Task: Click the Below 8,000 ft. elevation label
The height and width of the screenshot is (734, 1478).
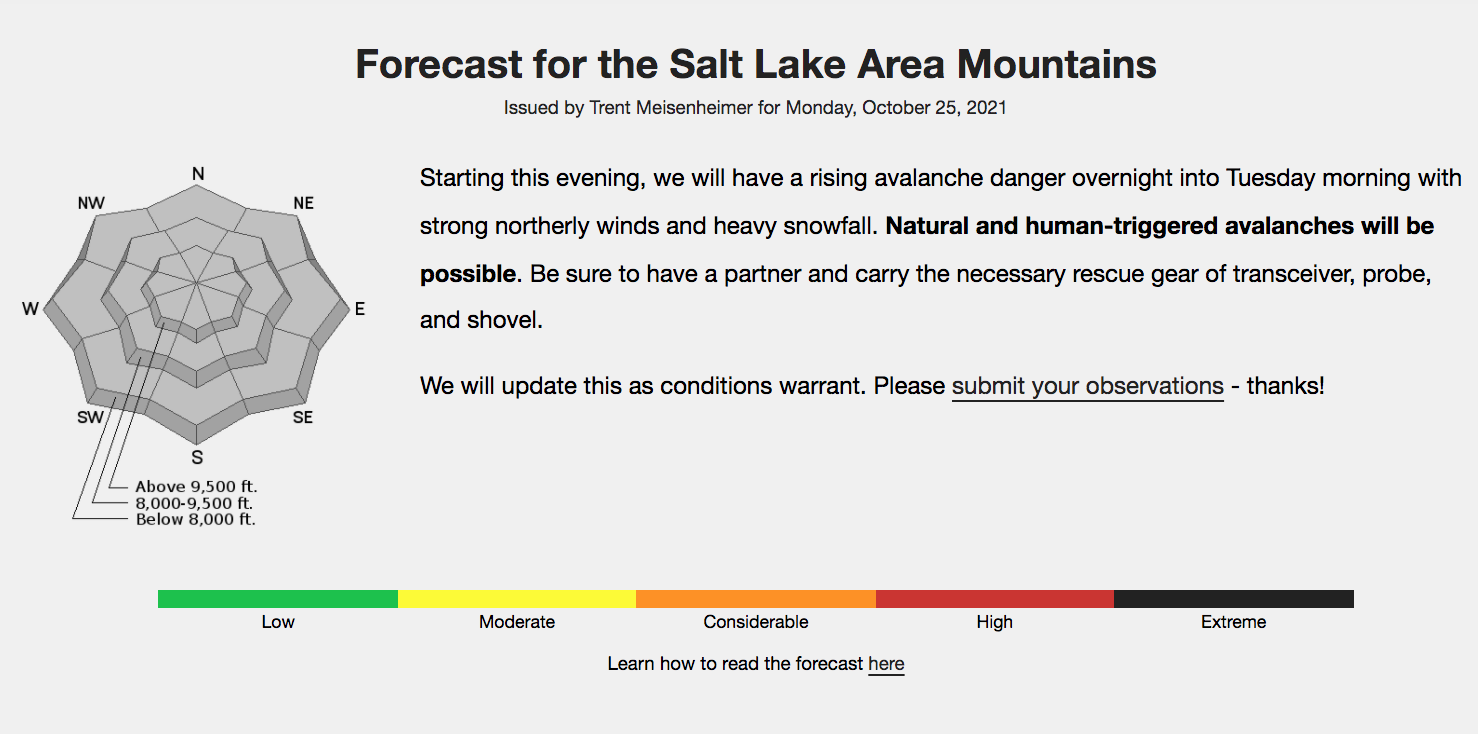Action: tap(196, 519)
